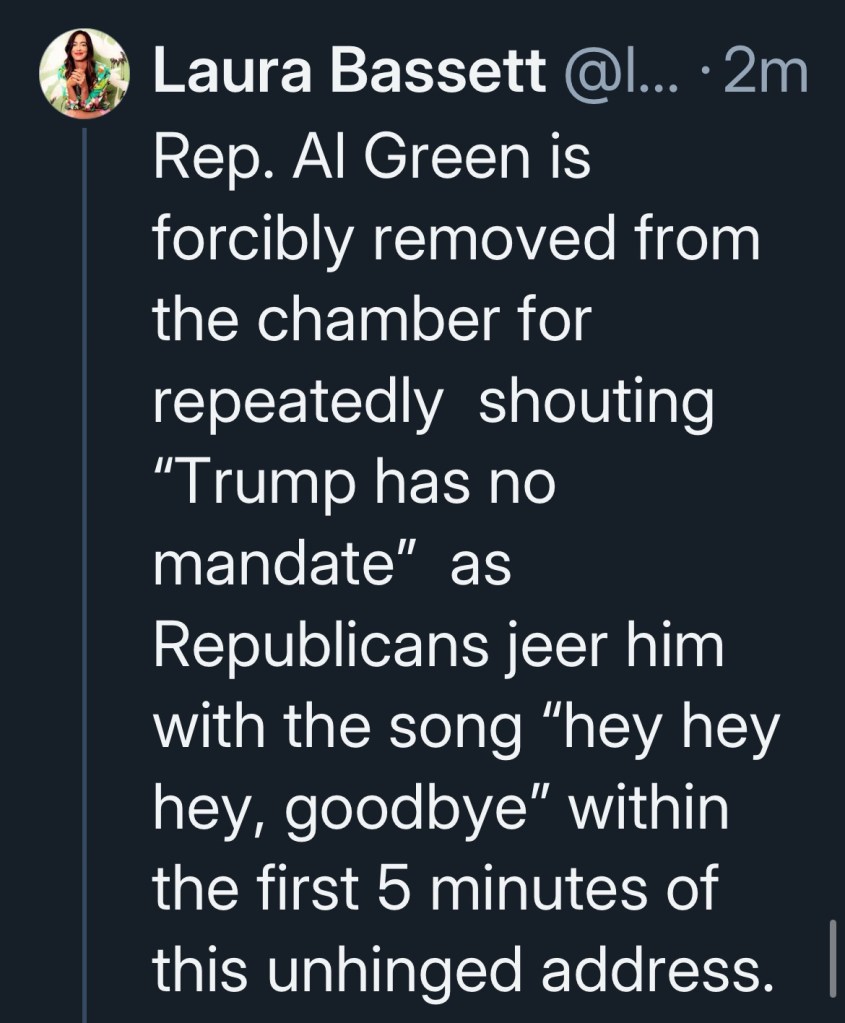Click the "Rep. Al Green is" text line
The image size is (845, 1023).
(370, 159)
